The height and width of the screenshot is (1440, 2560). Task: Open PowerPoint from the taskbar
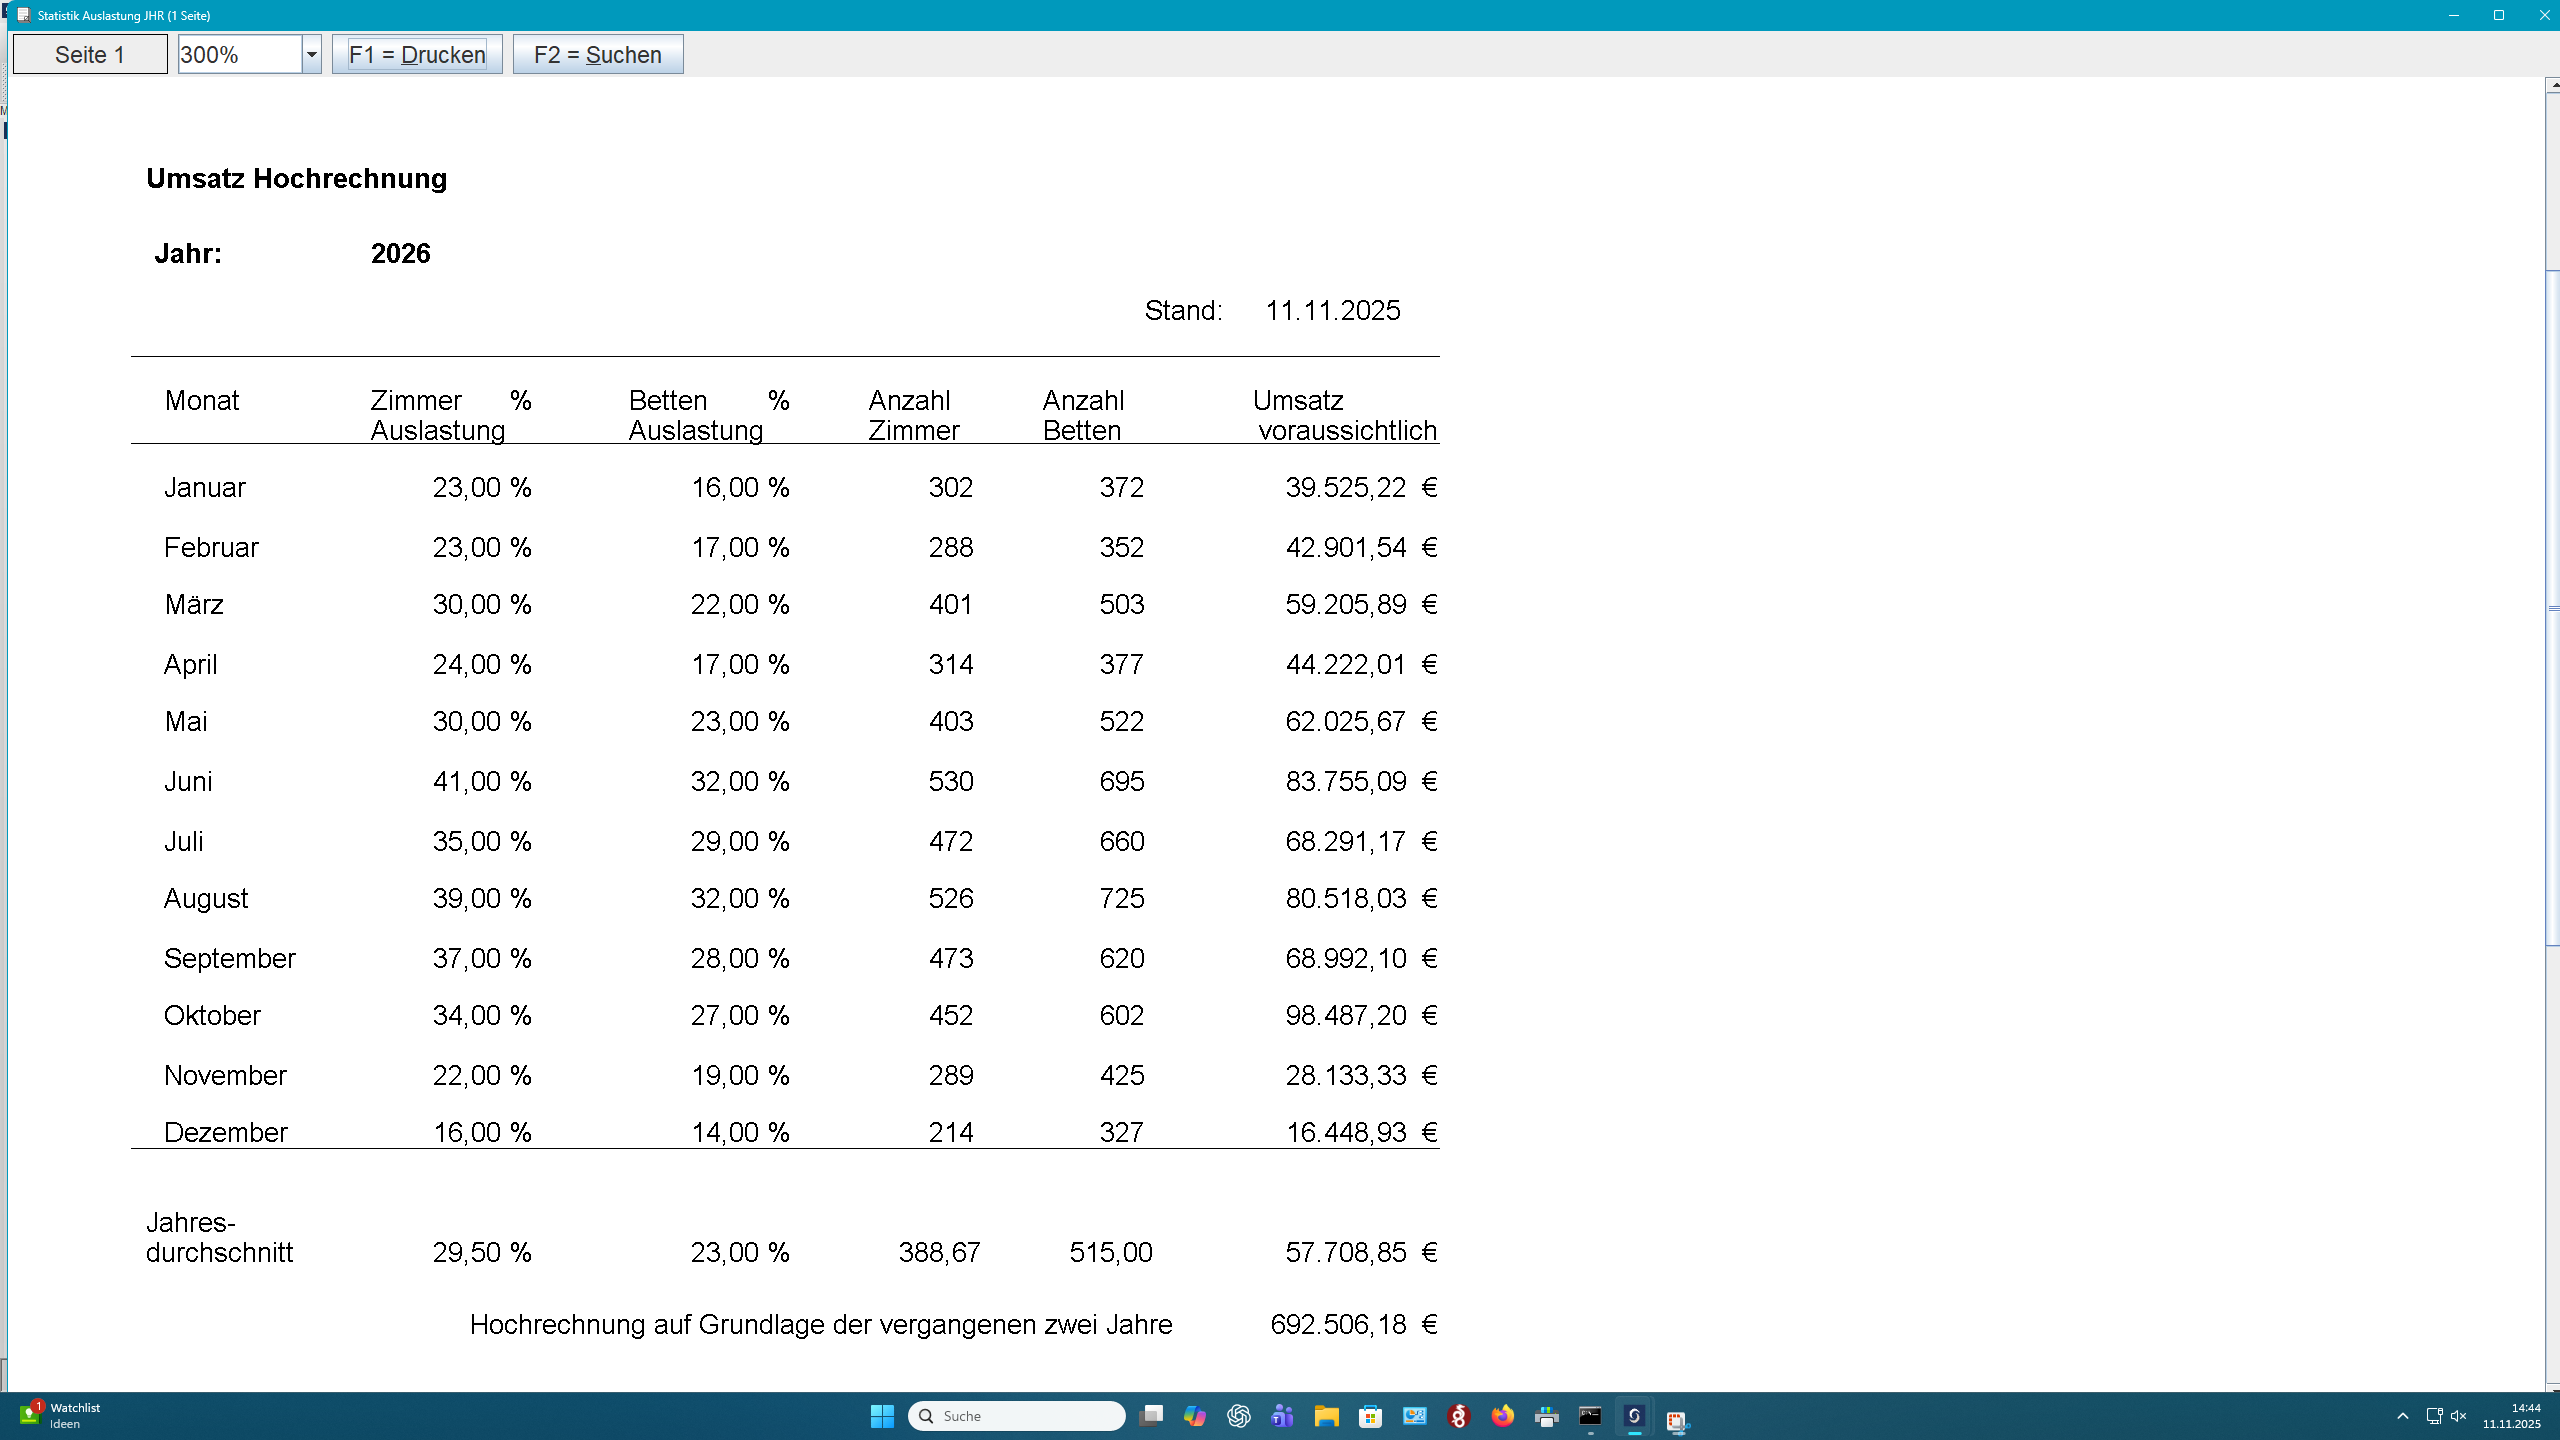(1416, 1416)
